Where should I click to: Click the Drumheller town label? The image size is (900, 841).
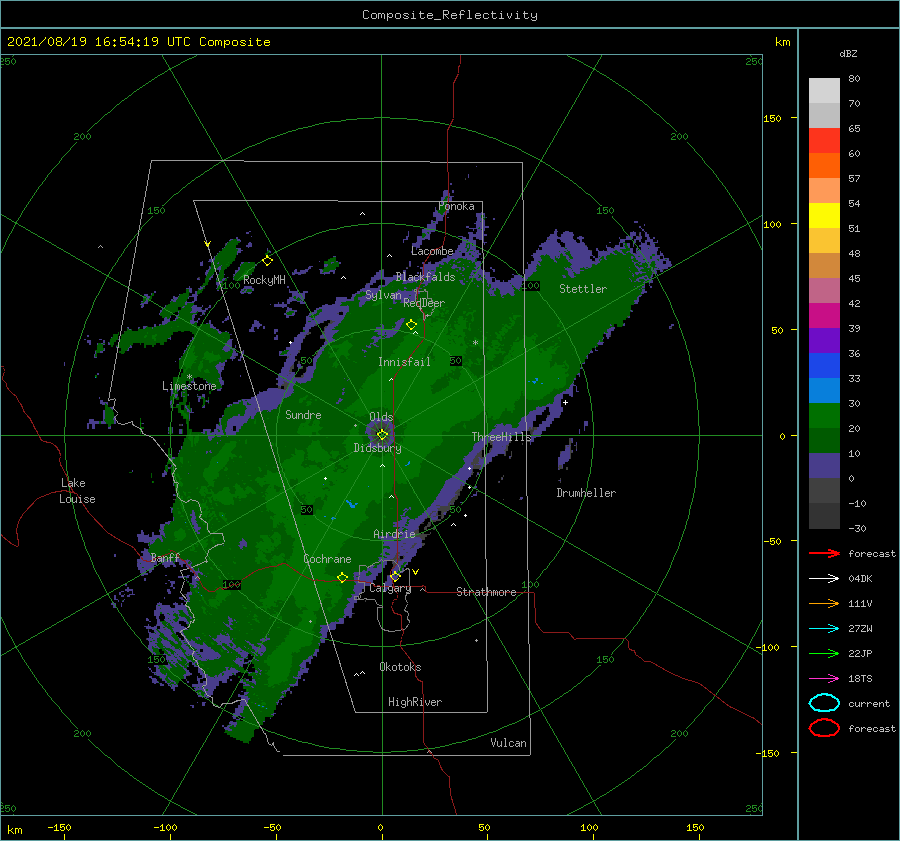586,493
